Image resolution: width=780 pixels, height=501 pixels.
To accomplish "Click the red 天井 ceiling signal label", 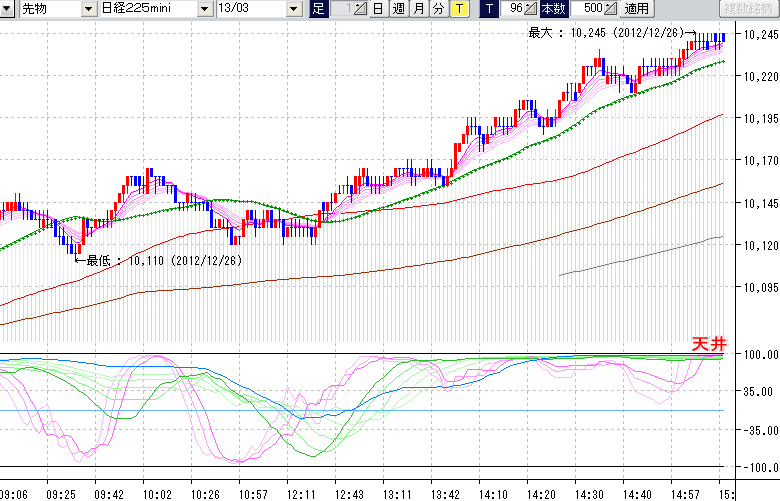I will coord(709,344).
